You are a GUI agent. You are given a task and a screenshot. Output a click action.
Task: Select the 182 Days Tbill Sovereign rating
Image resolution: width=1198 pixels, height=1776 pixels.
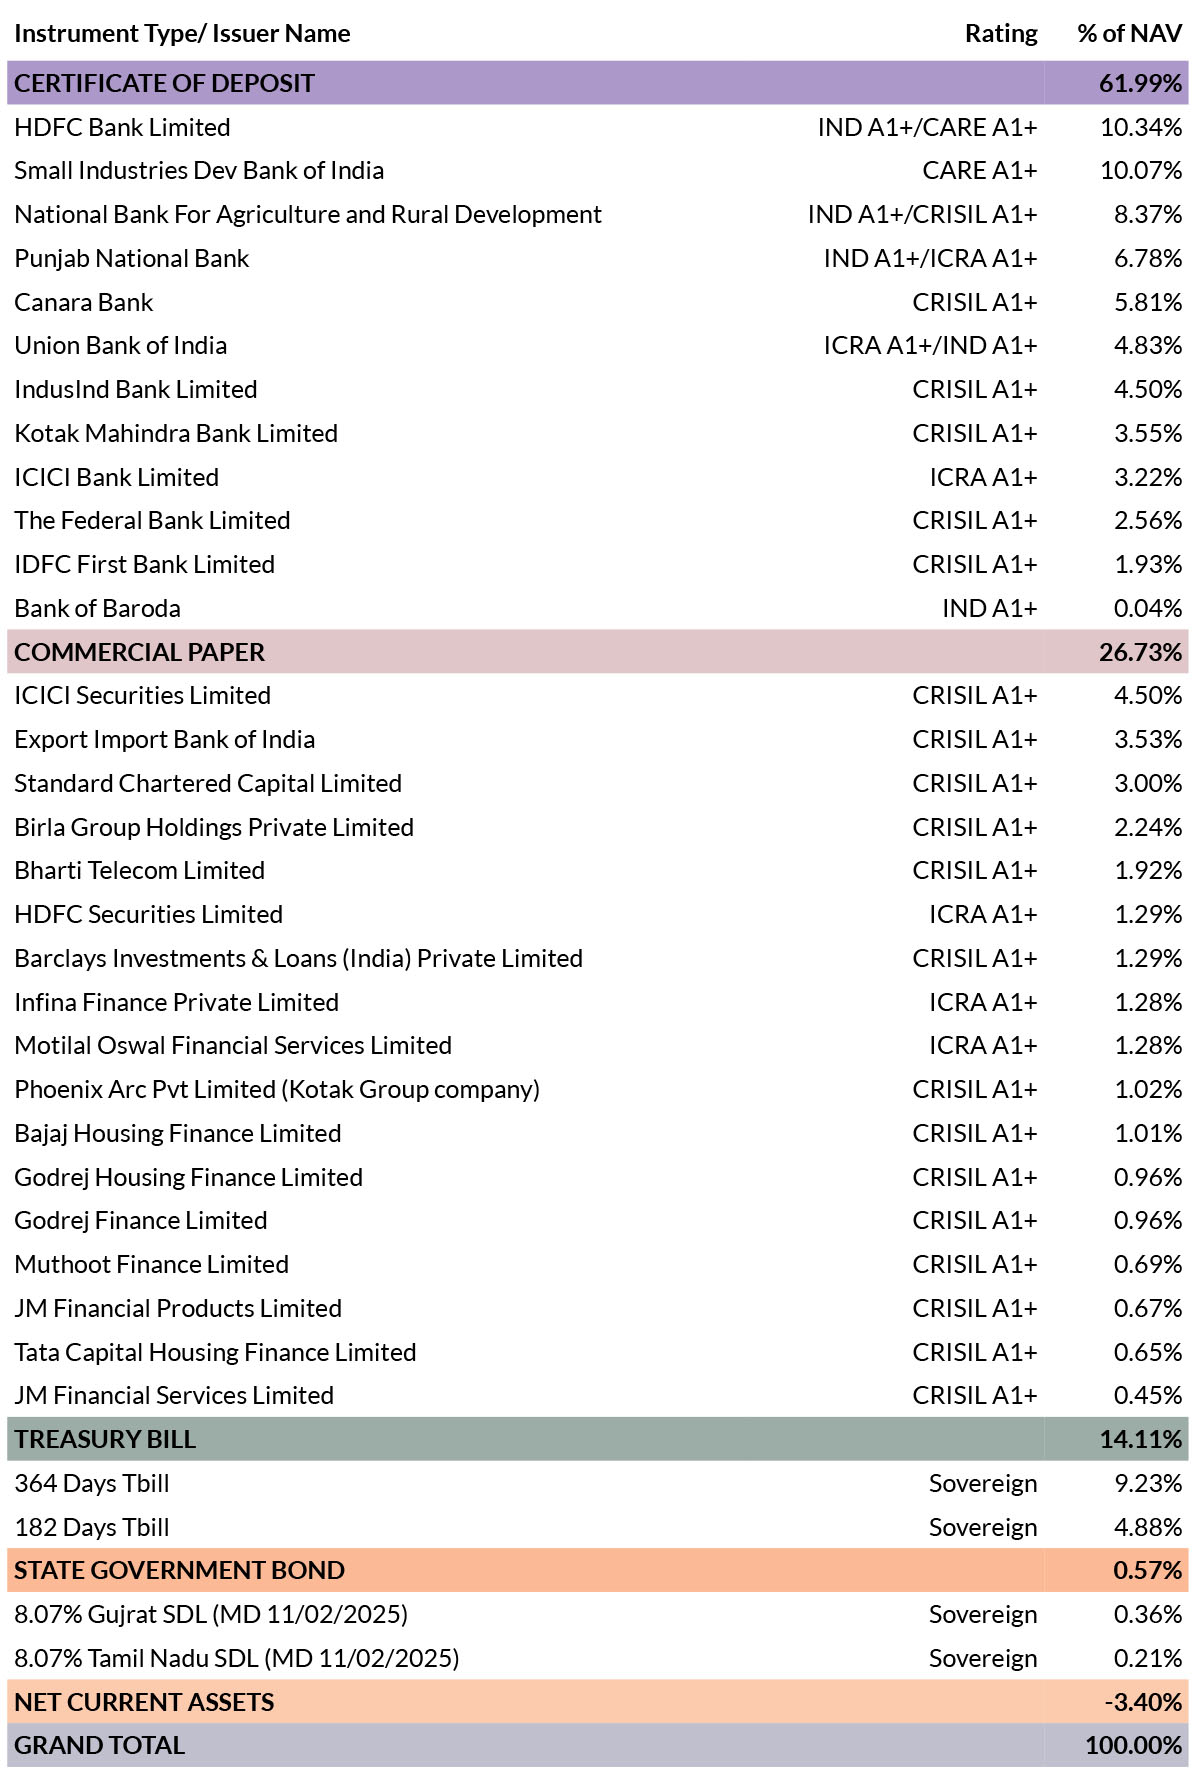click(x=983, y=1527)
